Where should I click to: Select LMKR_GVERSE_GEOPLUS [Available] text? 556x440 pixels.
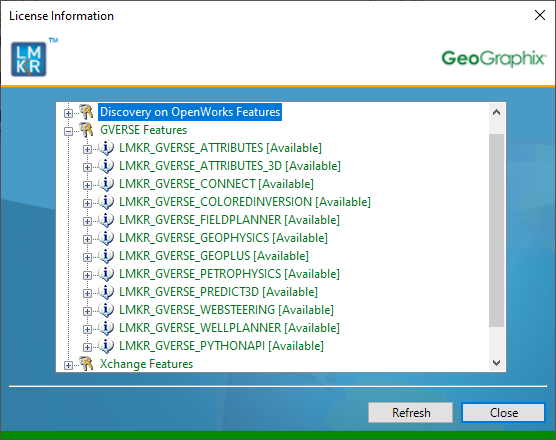[x=214, y=256]
